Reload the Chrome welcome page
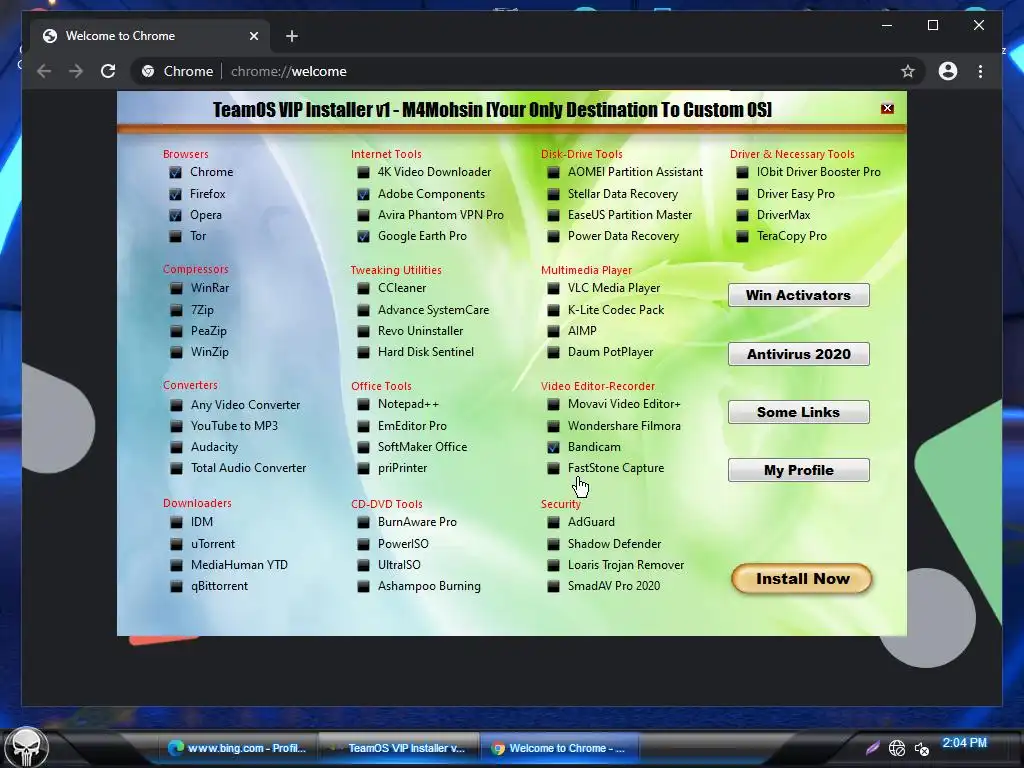 (x=108, y=71)
